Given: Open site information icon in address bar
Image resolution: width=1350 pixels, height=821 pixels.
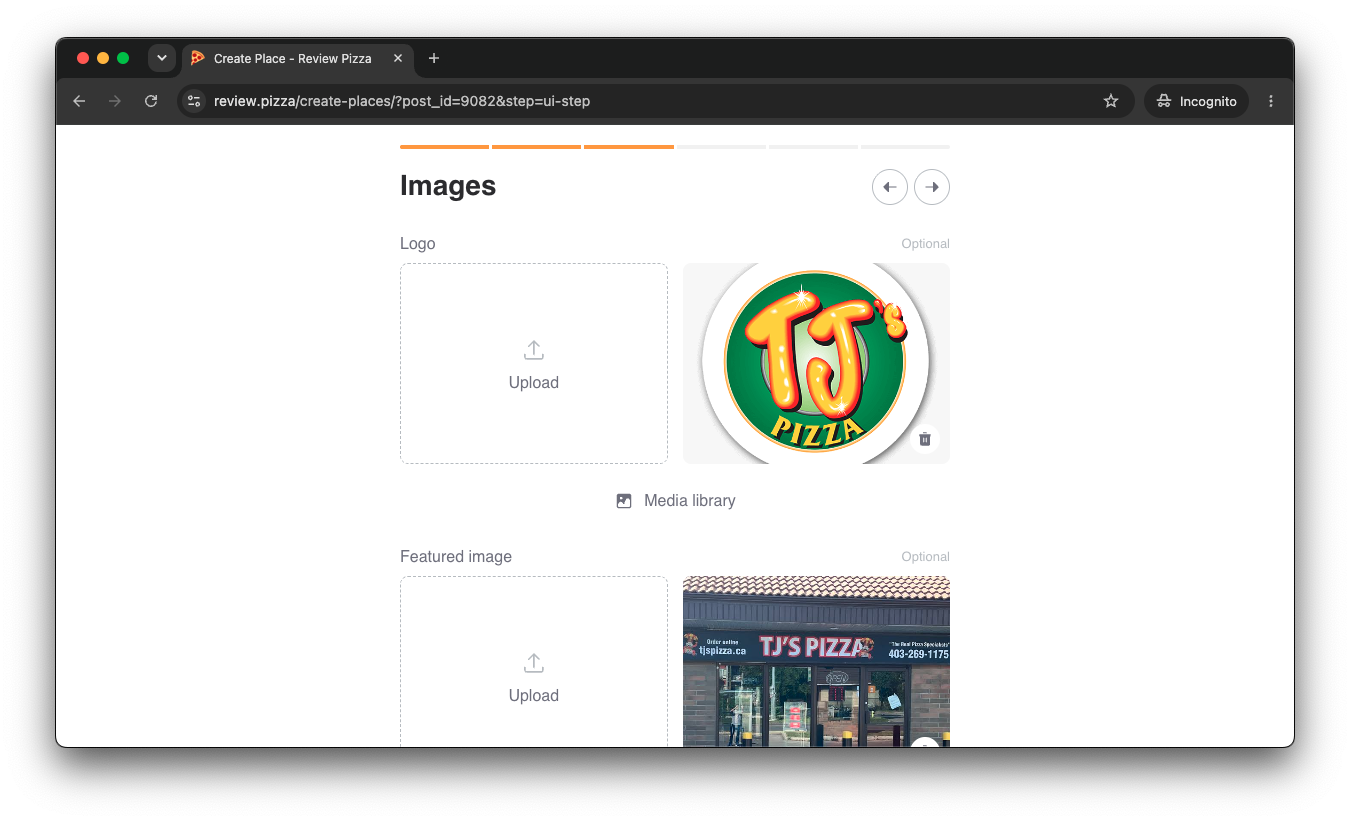Looking at the screenshot, I should coord(195,101).
